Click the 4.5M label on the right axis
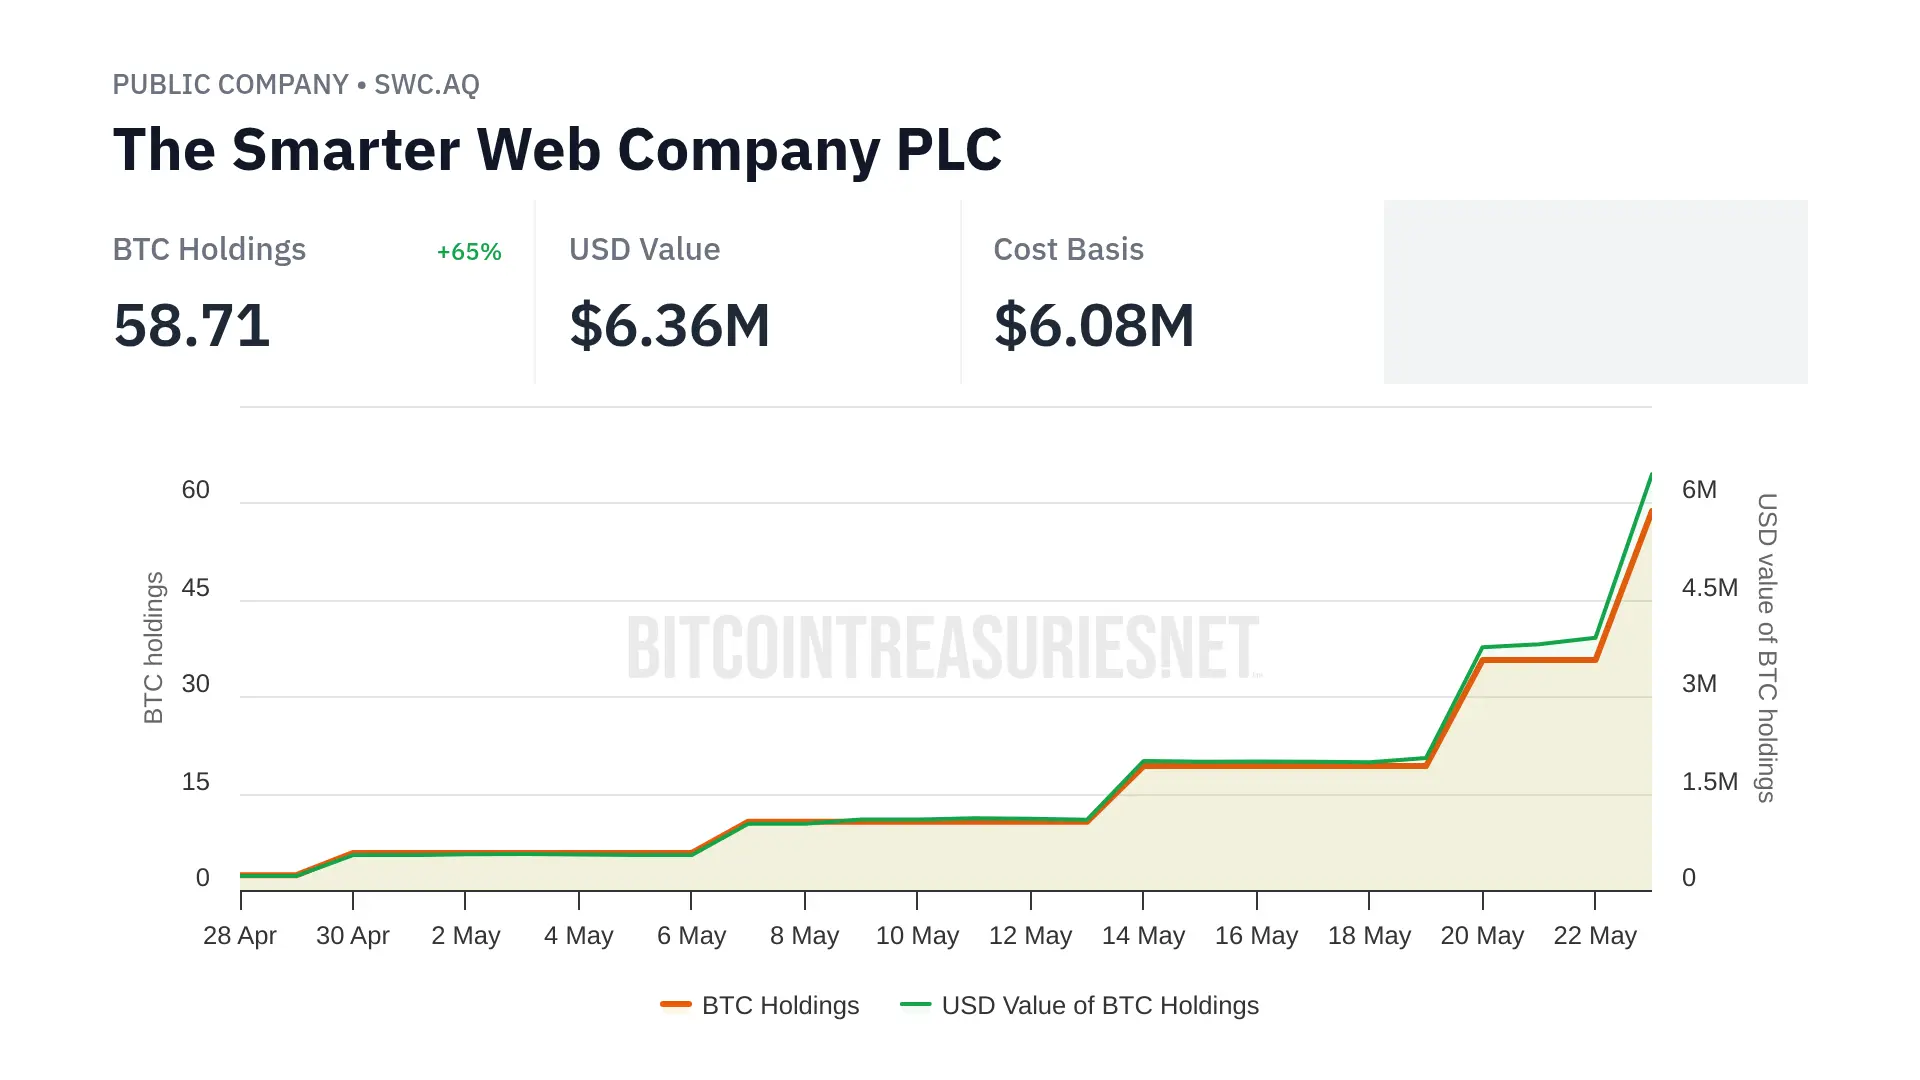Screen dimensions: 1920x1080 (1709, 588)
